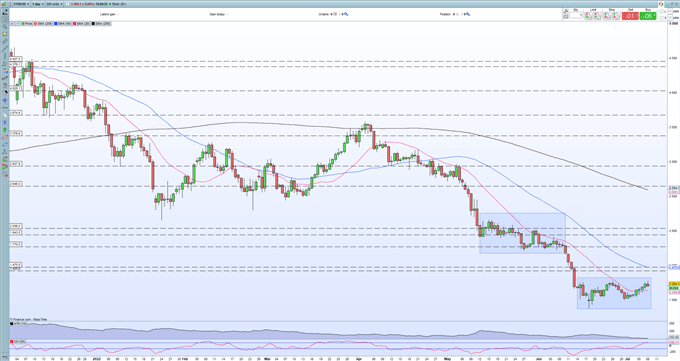Open the Qty quantity dropdown field

coord(576,15)
